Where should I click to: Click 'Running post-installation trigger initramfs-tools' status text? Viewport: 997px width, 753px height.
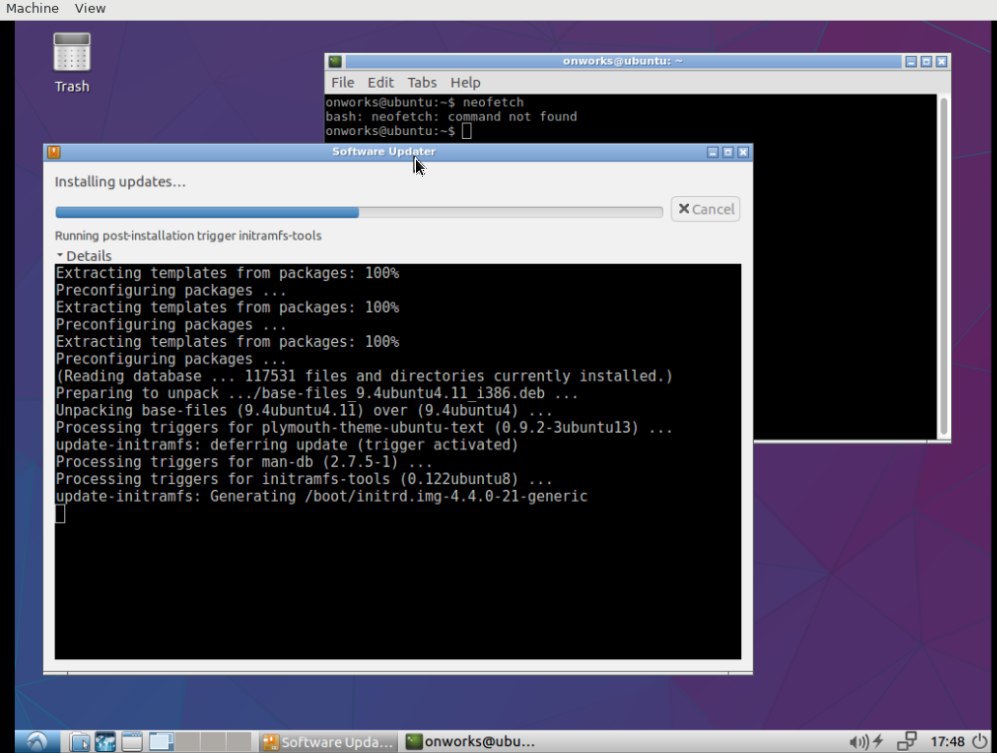pyautogui.click(x=188, y=235)
